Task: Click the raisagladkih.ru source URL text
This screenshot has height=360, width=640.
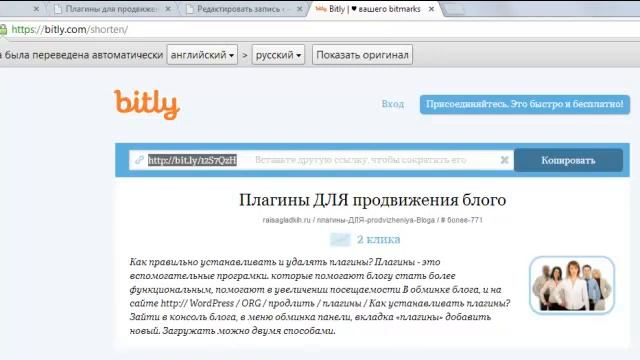Action: point(372,220)
